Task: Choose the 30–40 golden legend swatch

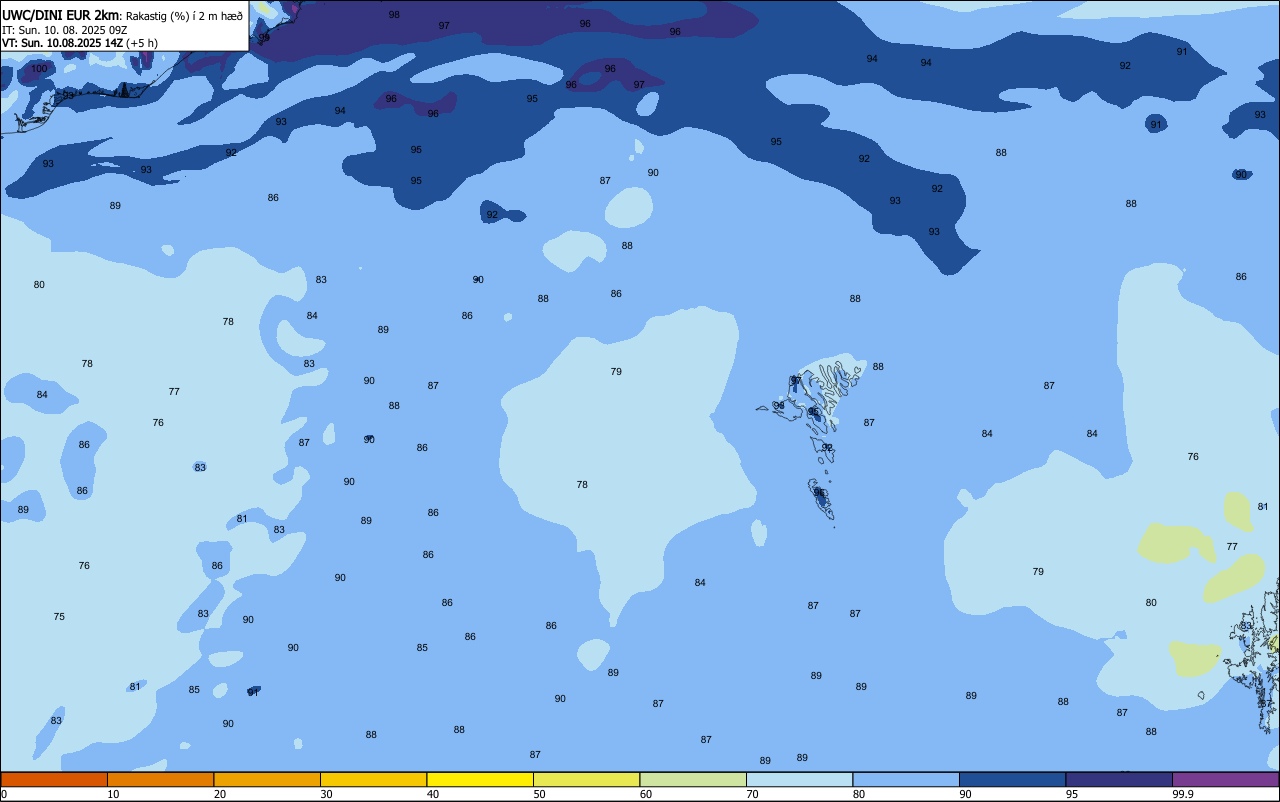Action: (x=373, y=779)
